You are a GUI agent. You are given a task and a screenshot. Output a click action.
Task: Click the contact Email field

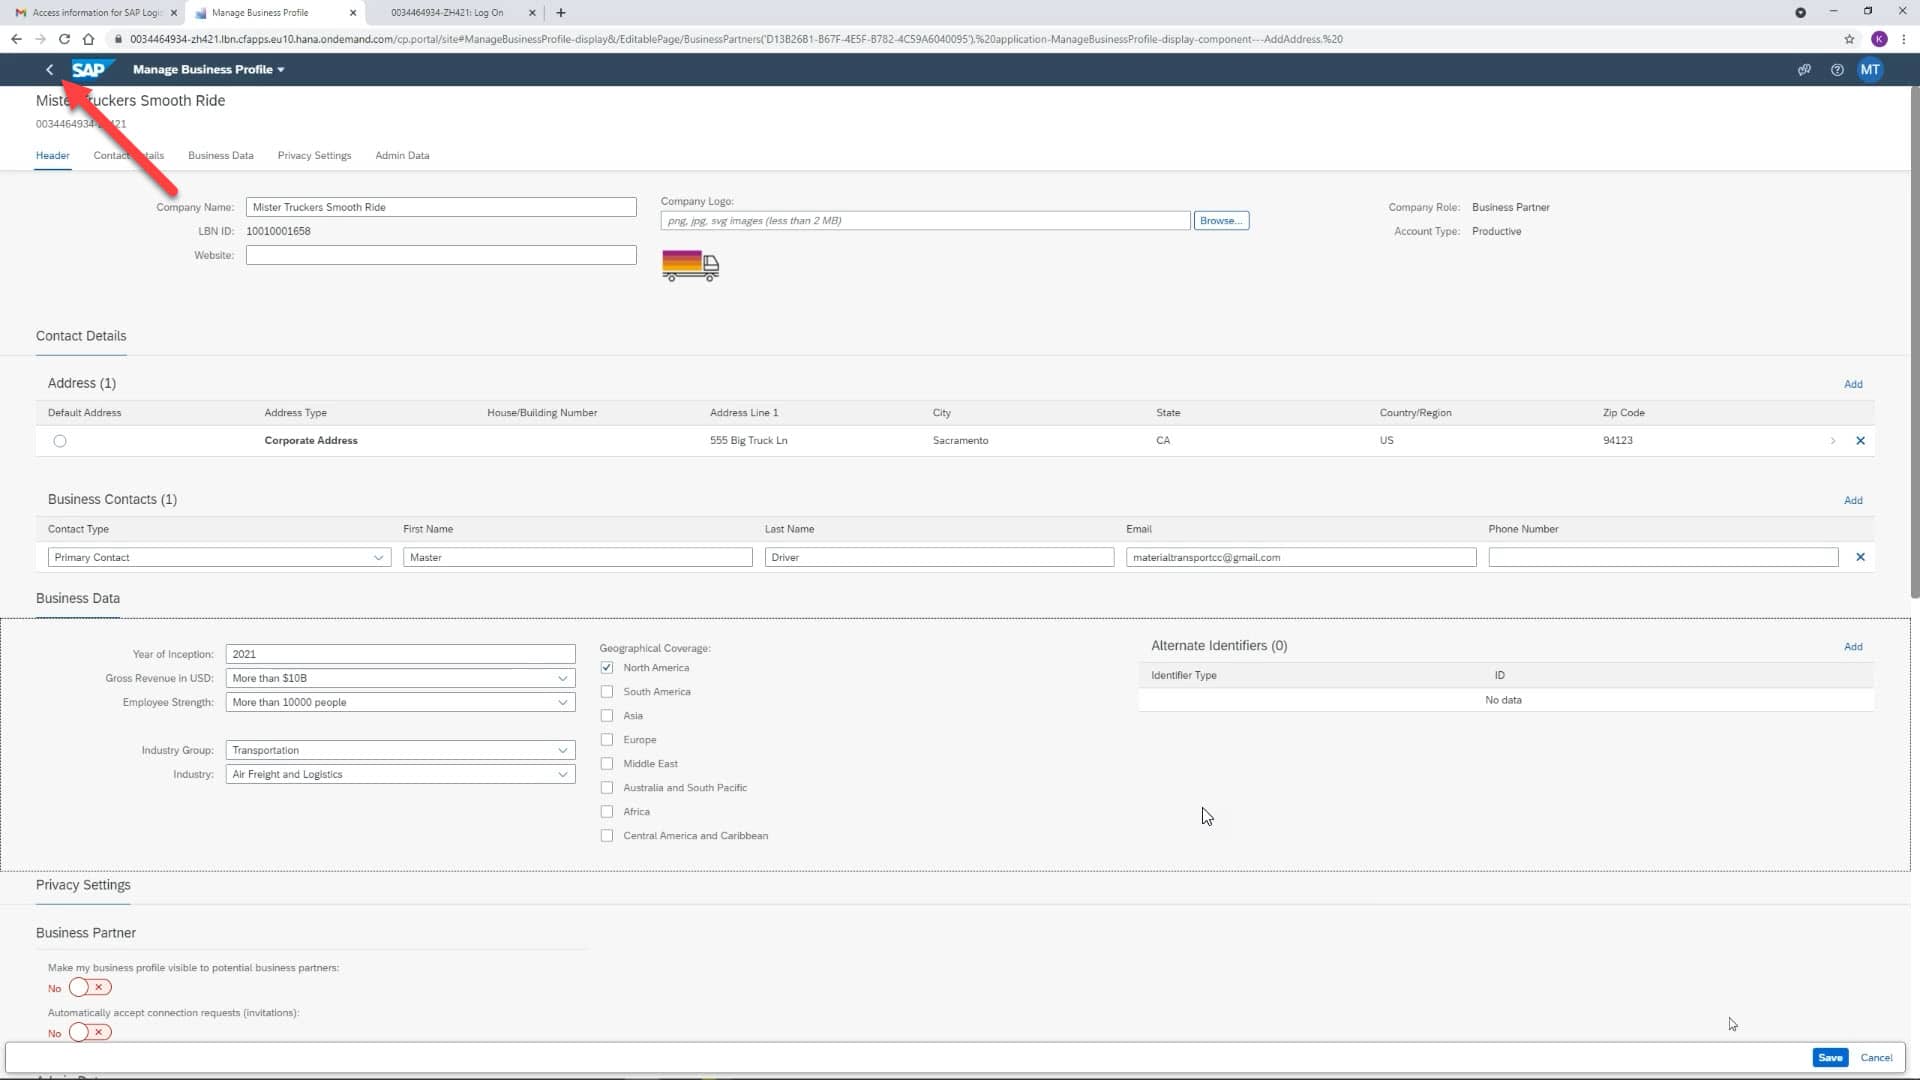click(1301, 557)
